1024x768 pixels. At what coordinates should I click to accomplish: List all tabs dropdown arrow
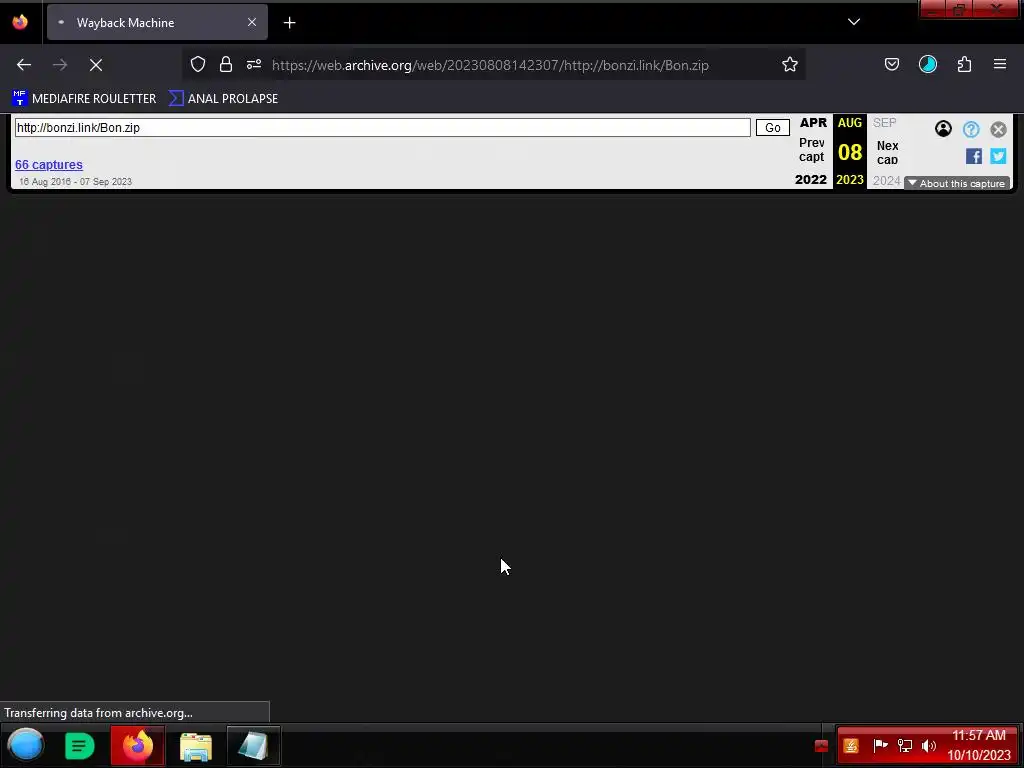tap(854, 22)
